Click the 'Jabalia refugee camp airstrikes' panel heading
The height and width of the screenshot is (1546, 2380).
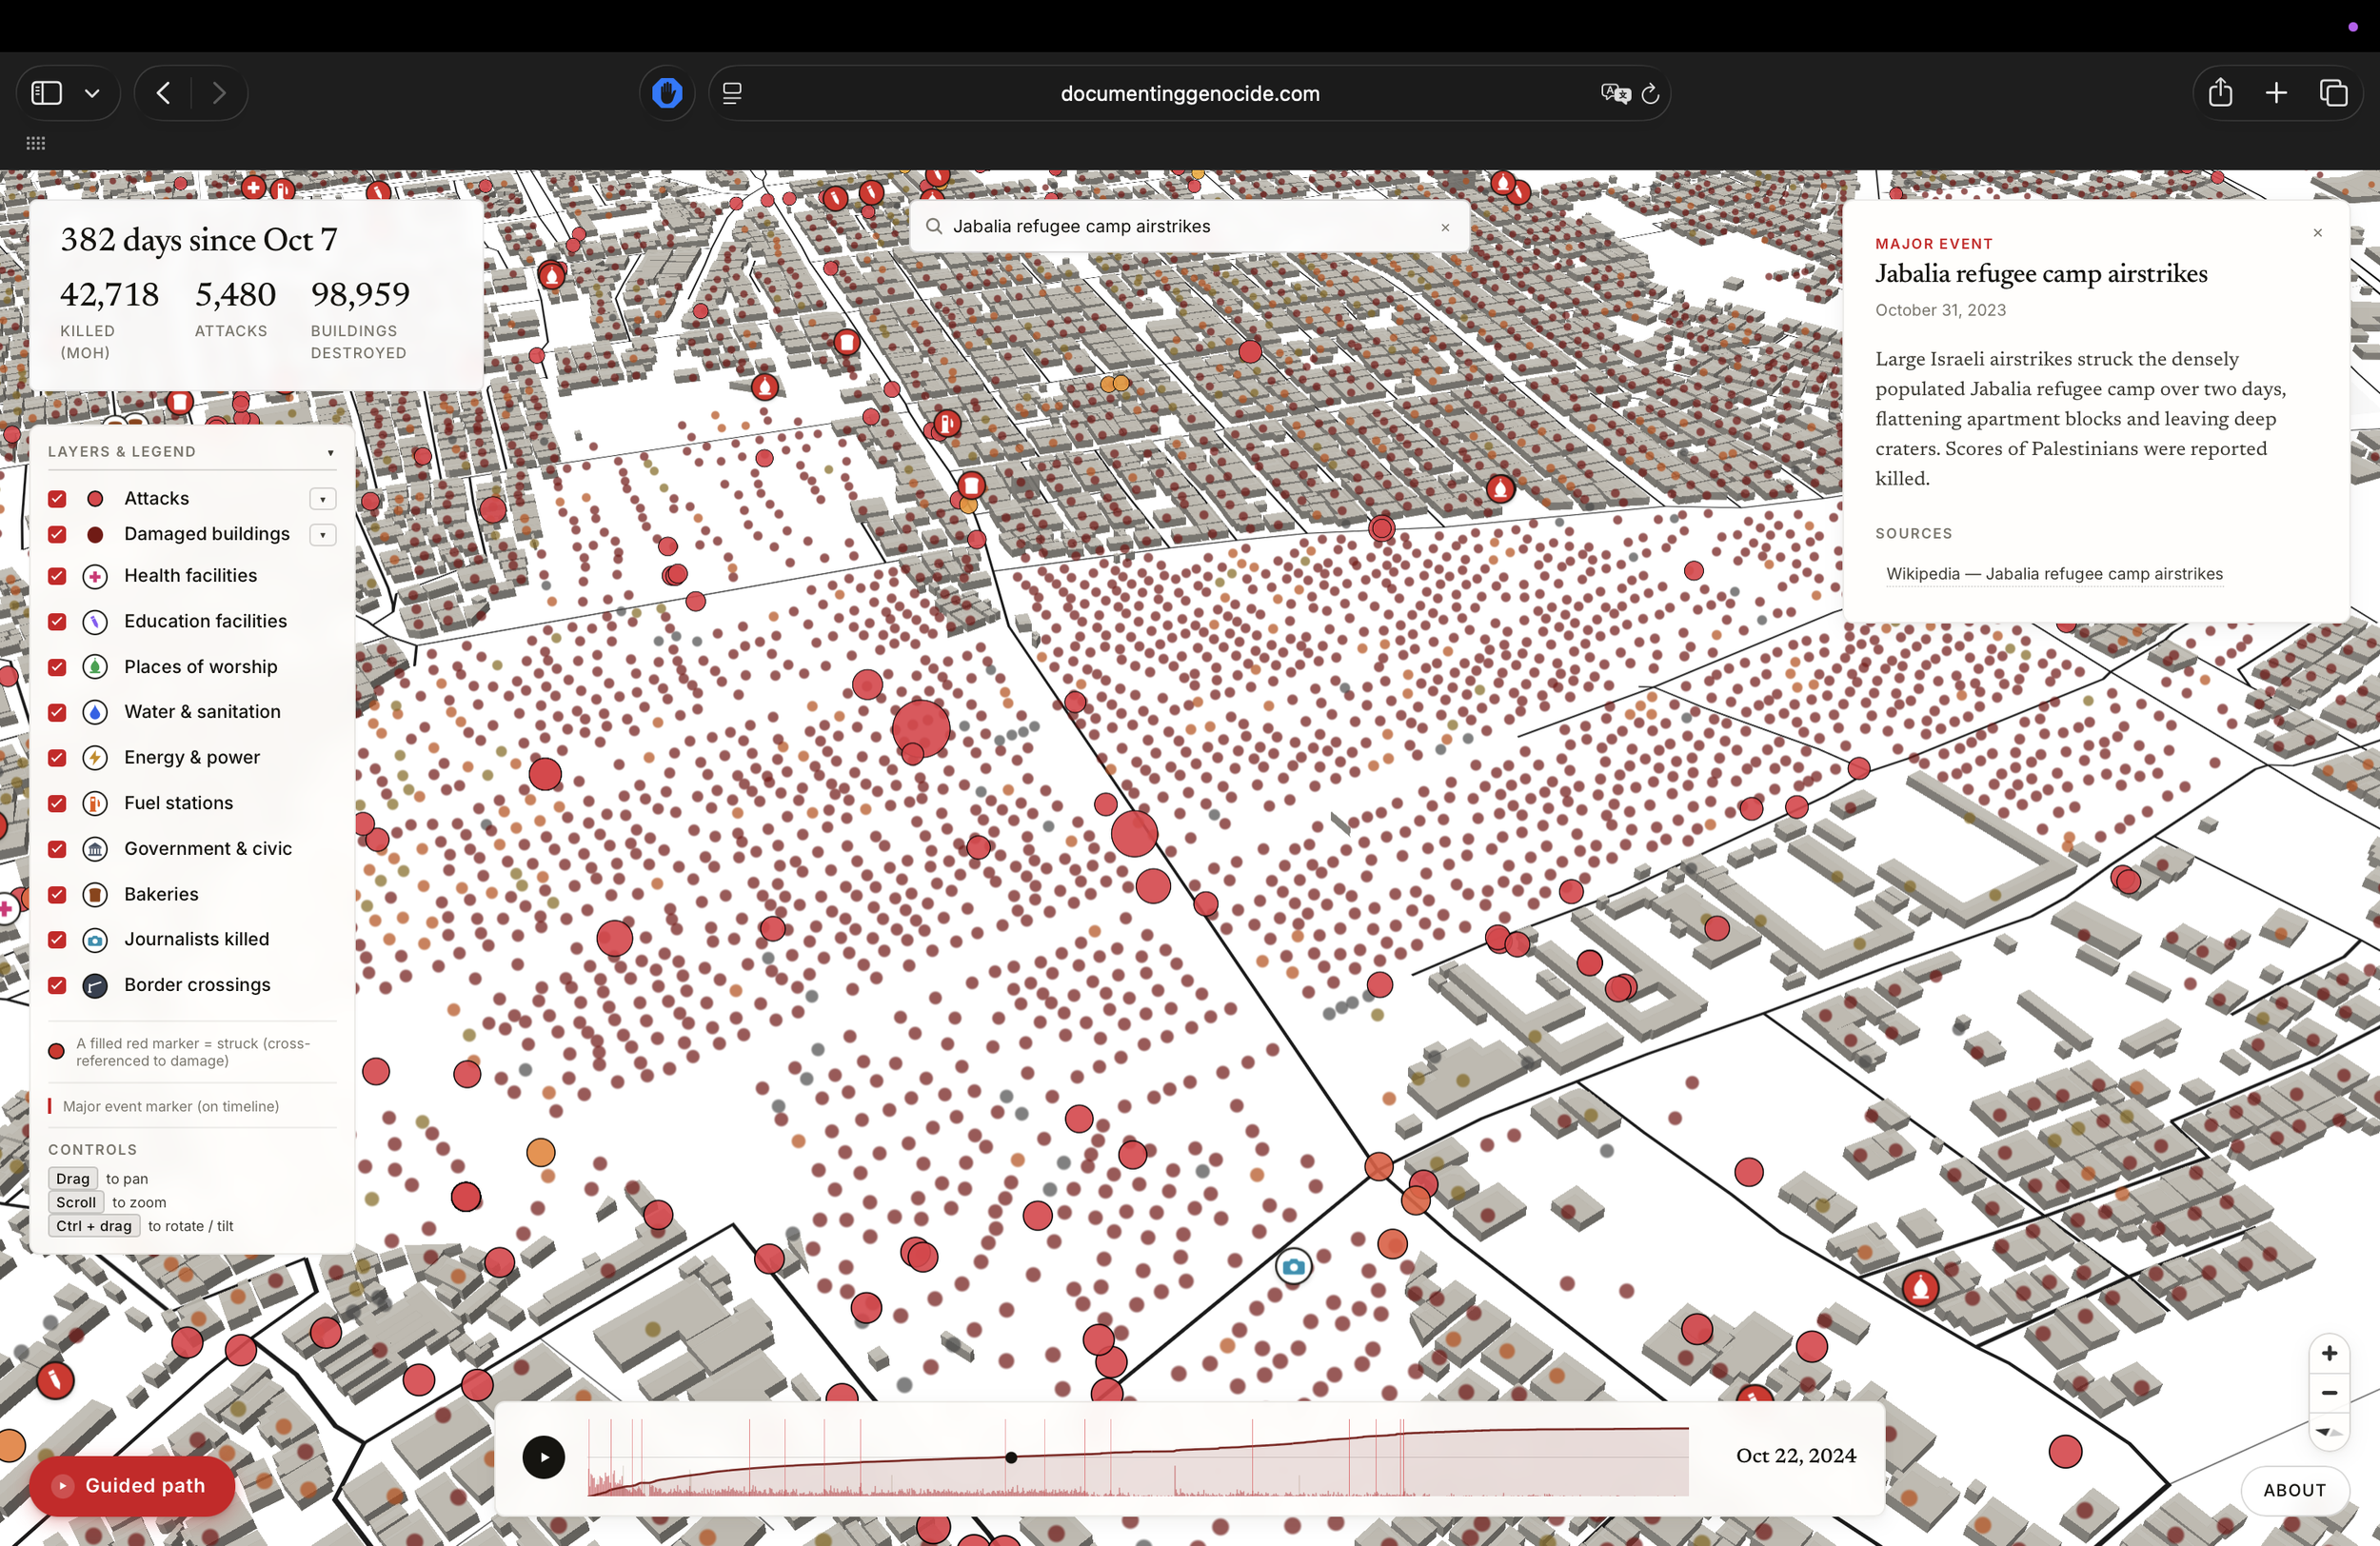point(2041,274)
